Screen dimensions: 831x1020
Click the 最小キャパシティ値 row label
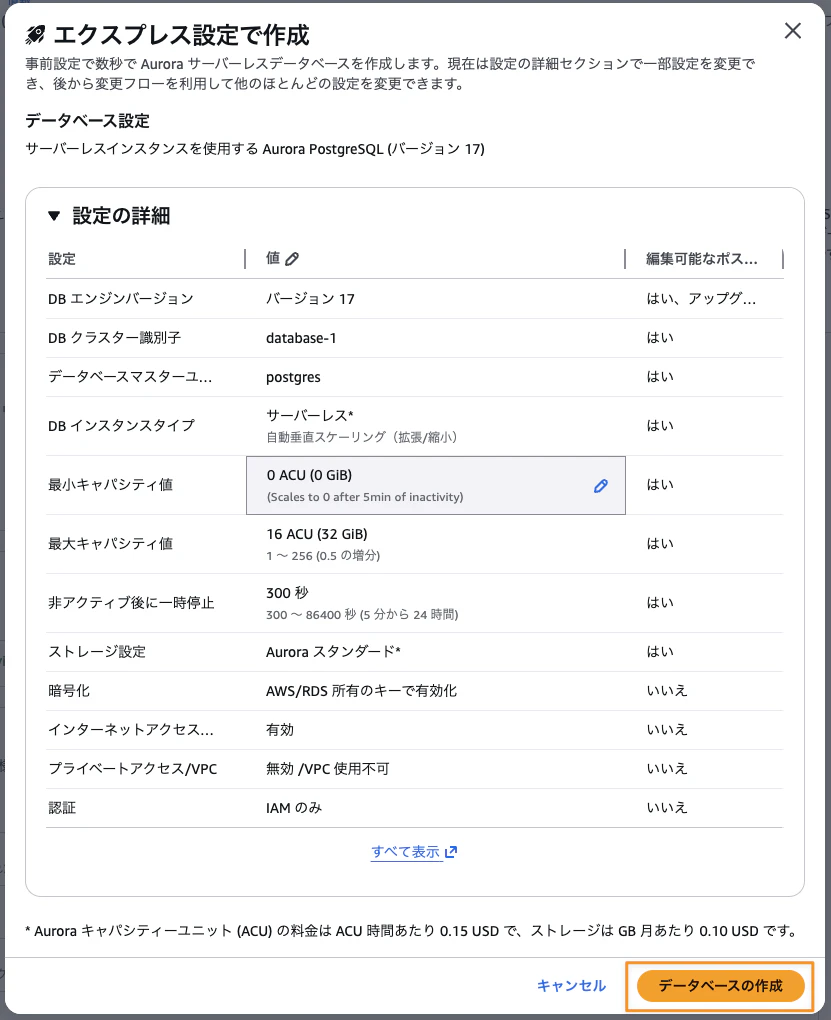tap(111, 485)
